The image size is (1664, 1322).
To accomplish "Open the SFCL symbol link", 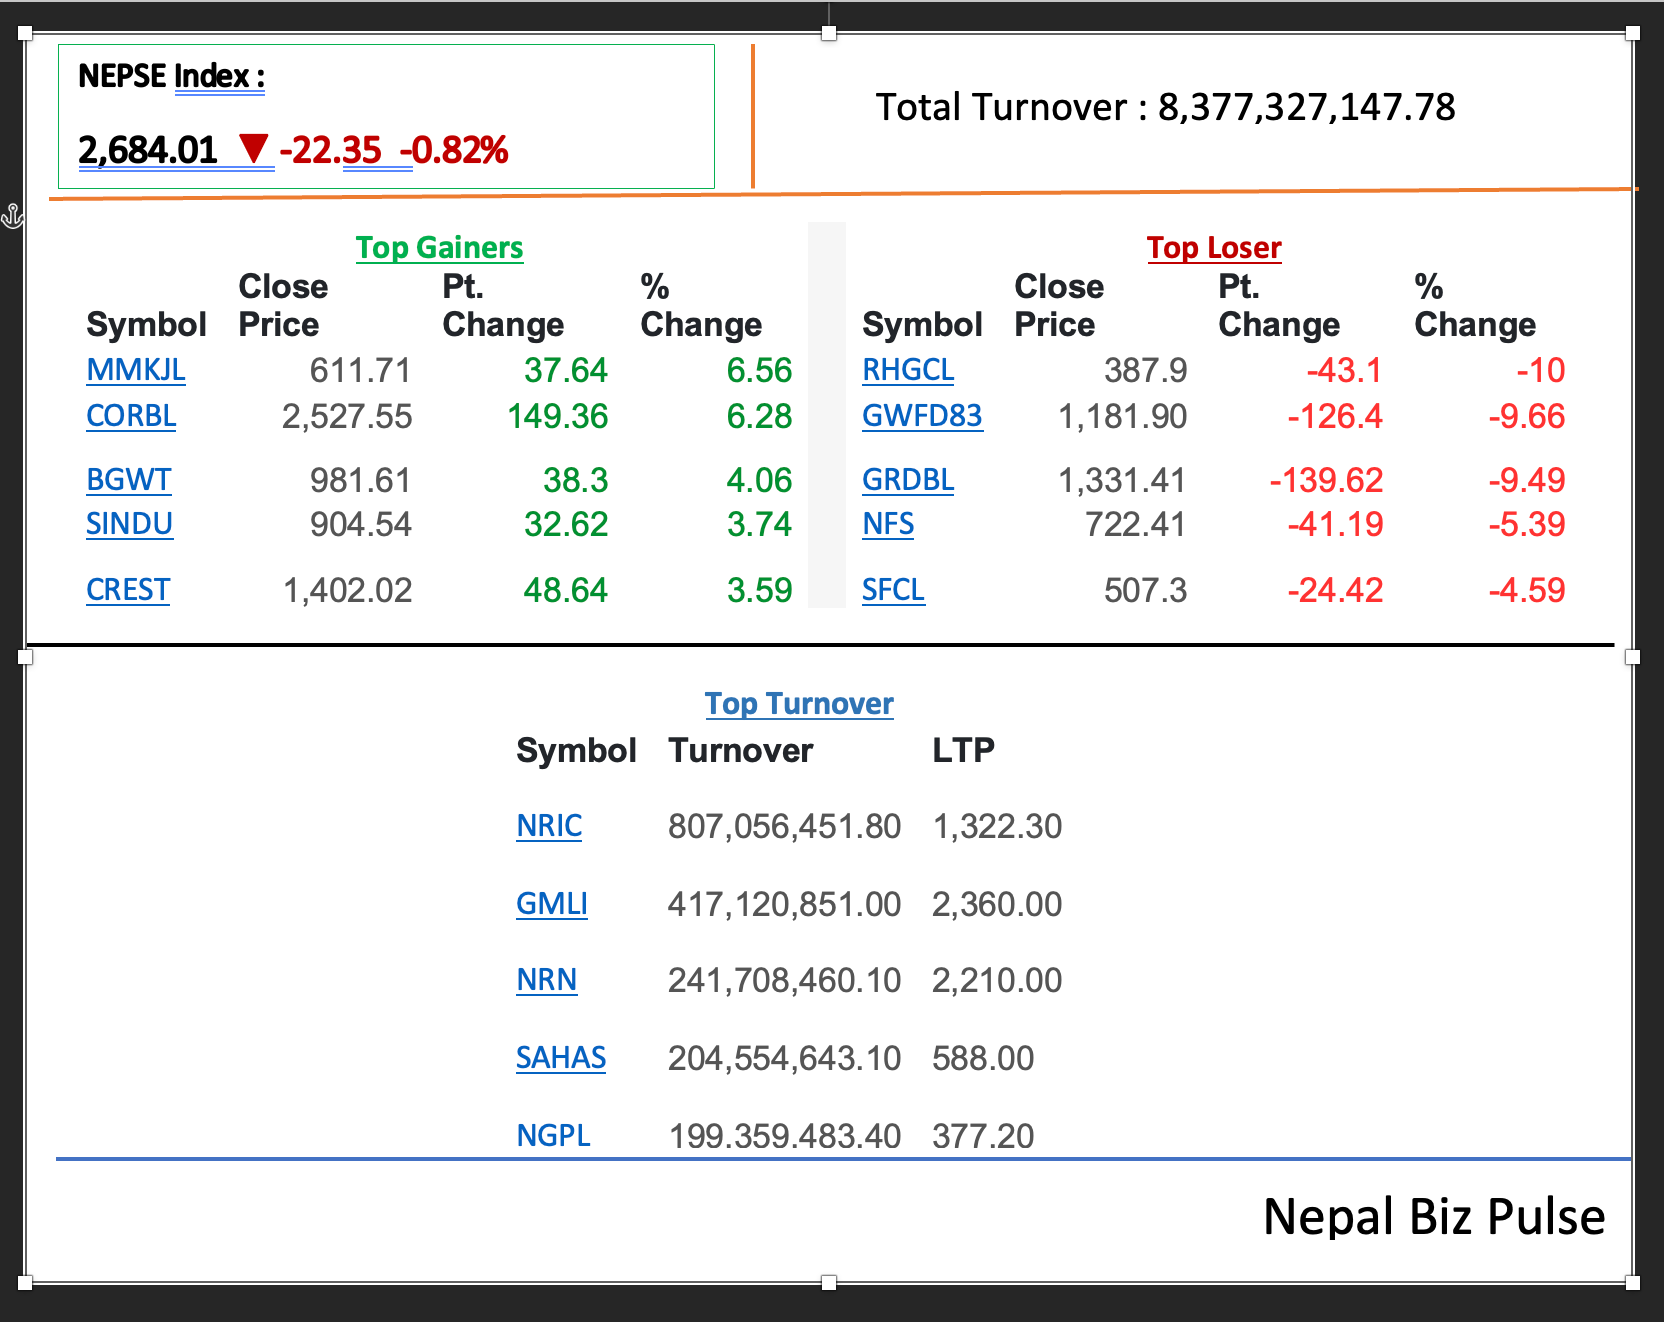I will click(893, 590).
